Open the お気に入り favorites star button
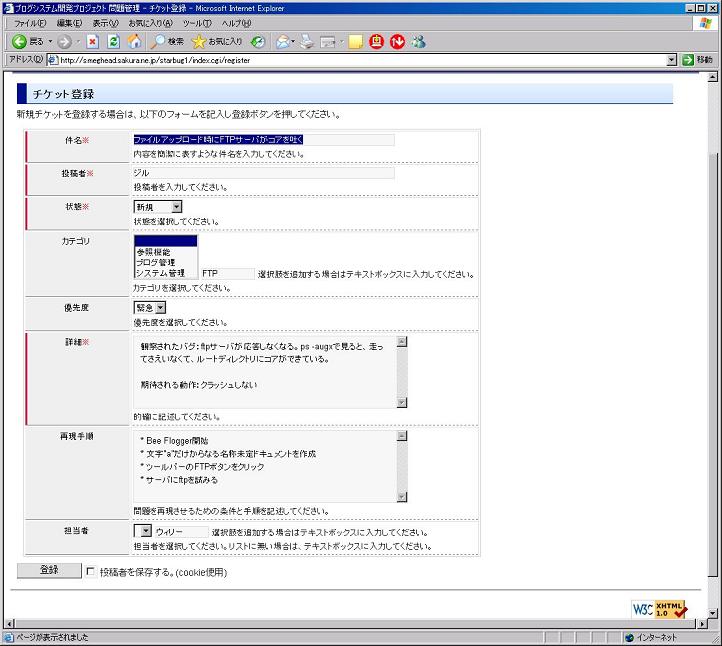This screenshot has width=722, height=646. 217,42
